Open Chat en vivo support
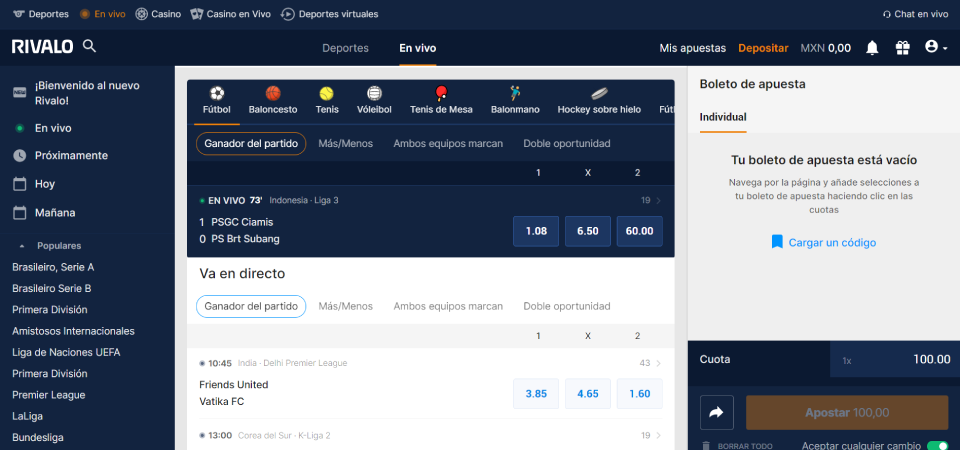This screenshot has width=960, height=450. [915, 14]
